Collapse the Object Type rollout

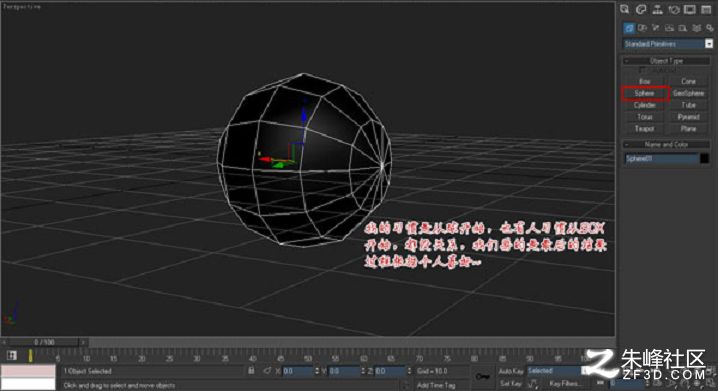tap(666, 61)
